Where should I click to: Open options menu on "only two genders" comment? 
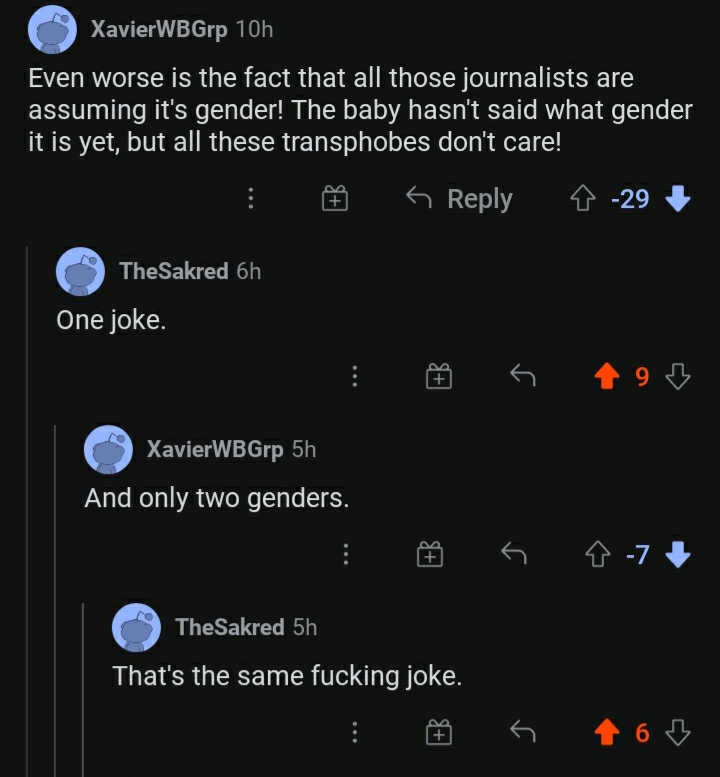tap(346, 554)
